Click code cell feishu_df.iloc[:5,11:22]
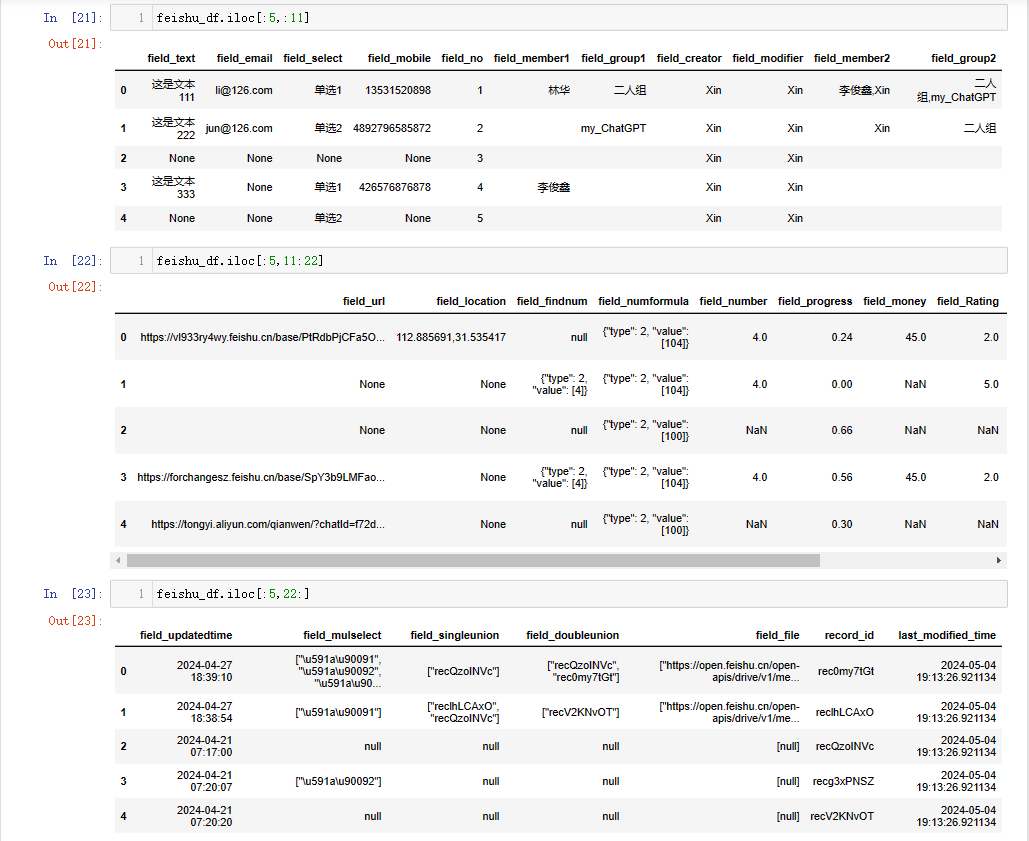 pos(558,260)
